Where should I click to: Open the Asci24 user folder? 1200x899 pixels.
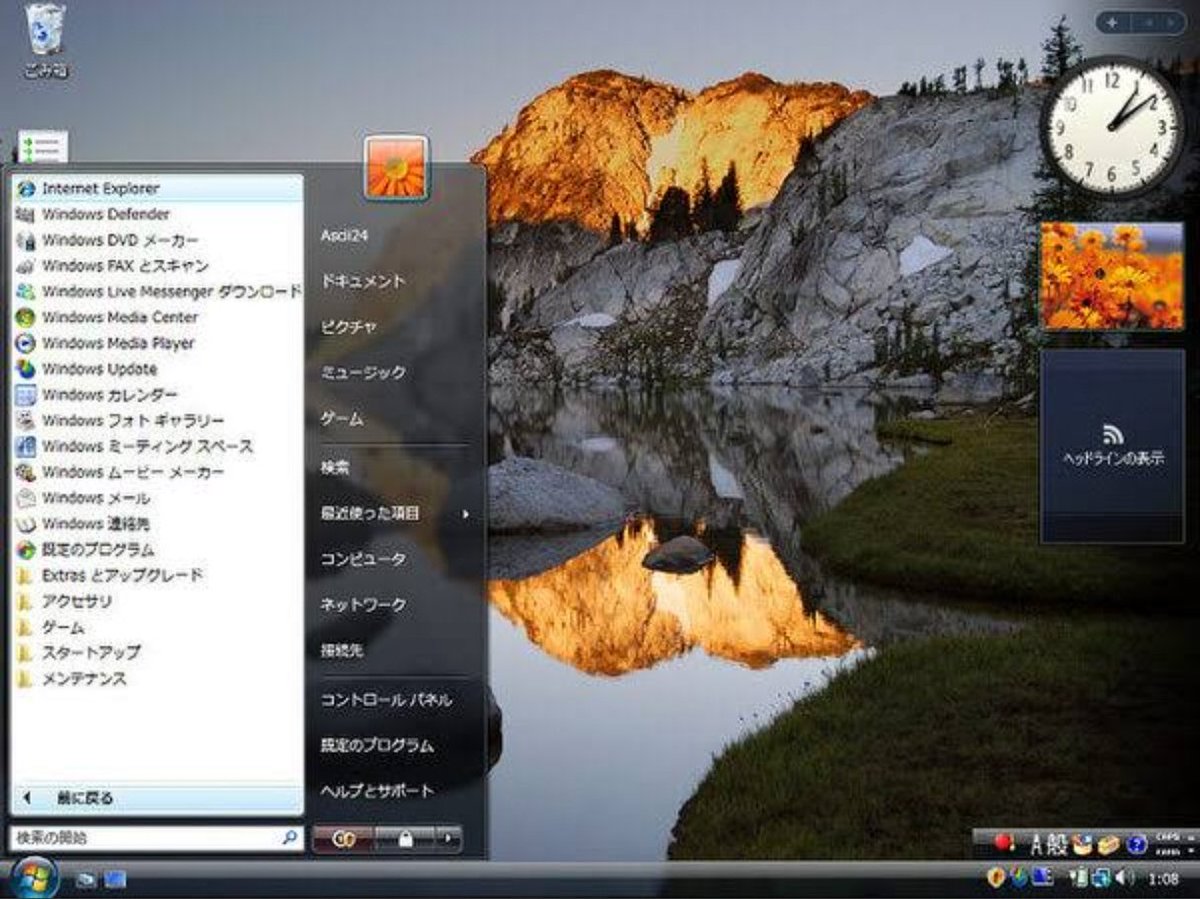[345, 235]
